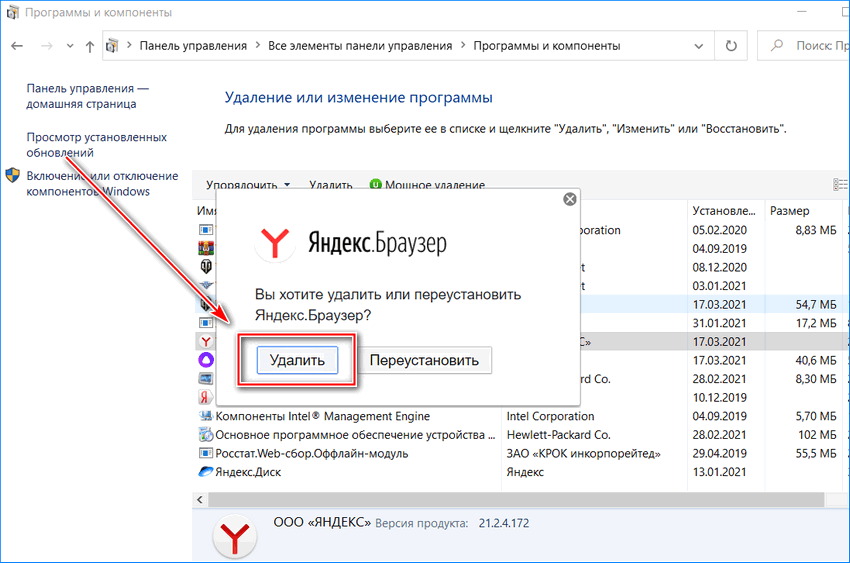This screenshot has height=563, width=850.
Task: Open address bar history dropdown
Action: pyautogui.click(x=699, y=46)
